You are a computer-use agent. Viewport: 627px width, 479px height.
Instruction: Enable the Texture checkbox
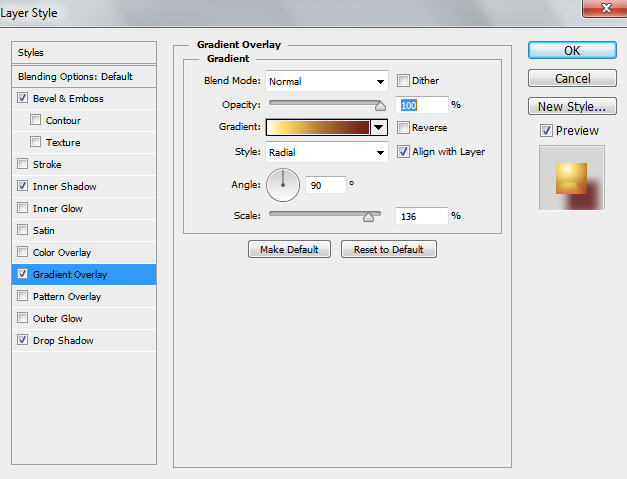[35, 142]
